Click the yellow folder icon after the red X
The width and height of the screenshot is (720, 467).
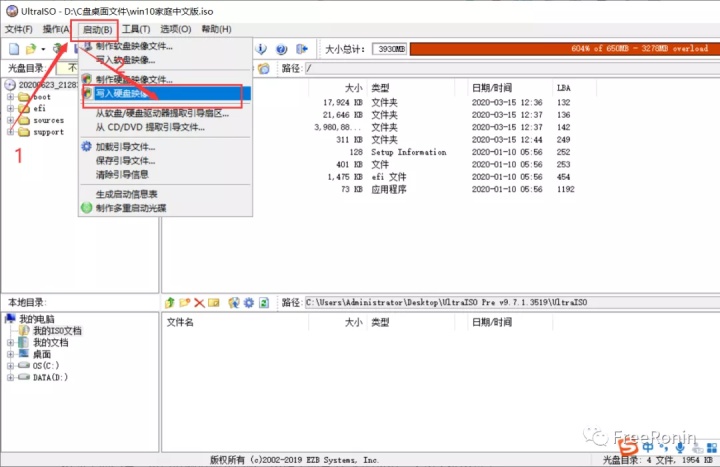point(214,303)
